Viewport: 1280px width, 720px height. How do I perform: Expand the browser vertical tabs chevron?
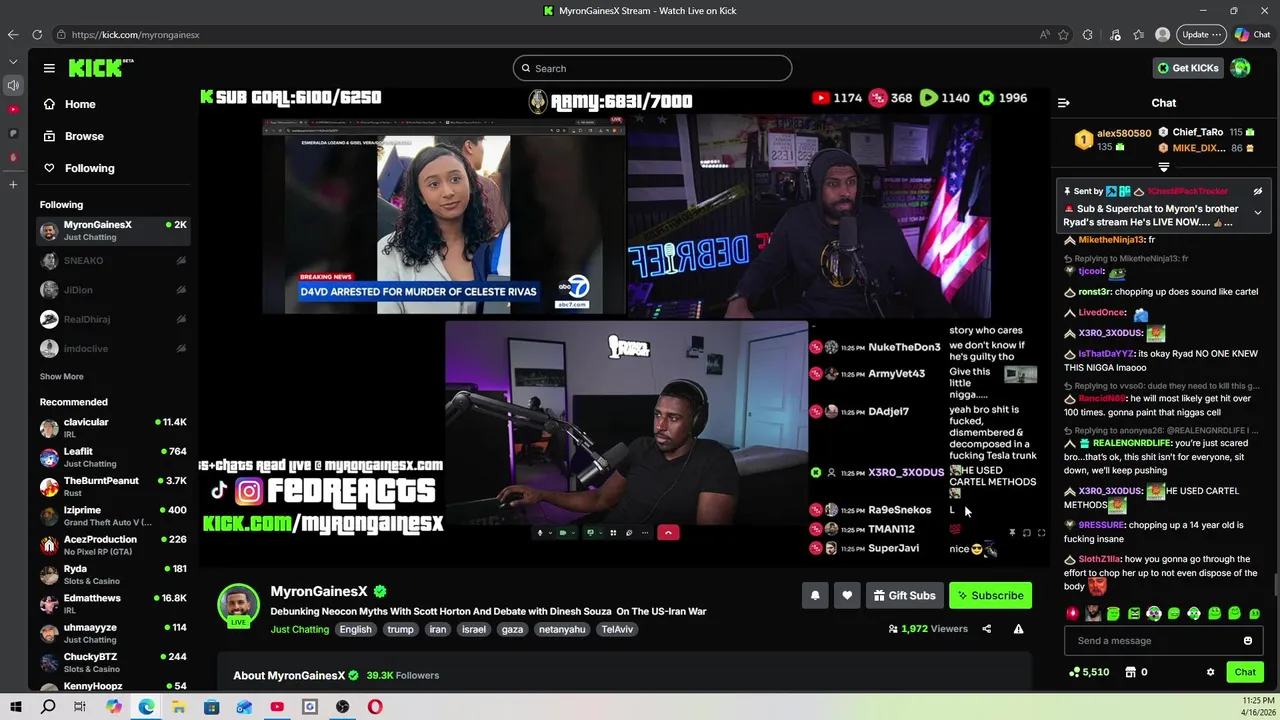pos(13,60)
